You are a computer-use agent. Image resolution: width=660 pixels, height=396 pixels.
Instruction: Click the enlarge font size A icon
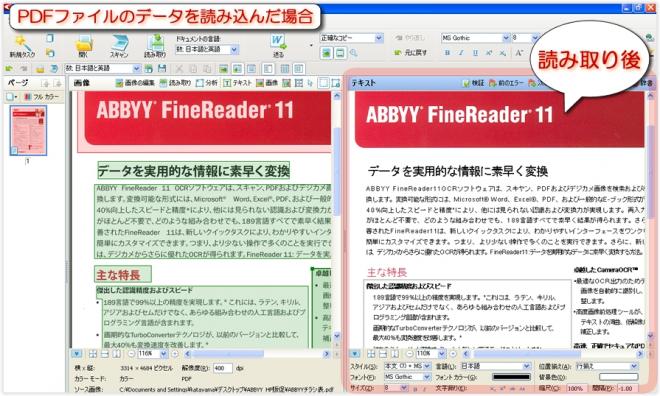[519, 53]
